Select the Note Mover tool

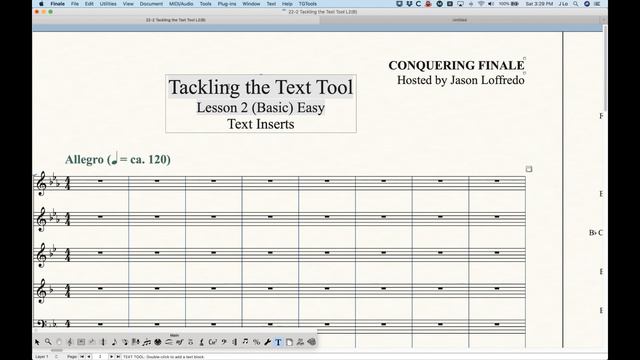point(245,342)
